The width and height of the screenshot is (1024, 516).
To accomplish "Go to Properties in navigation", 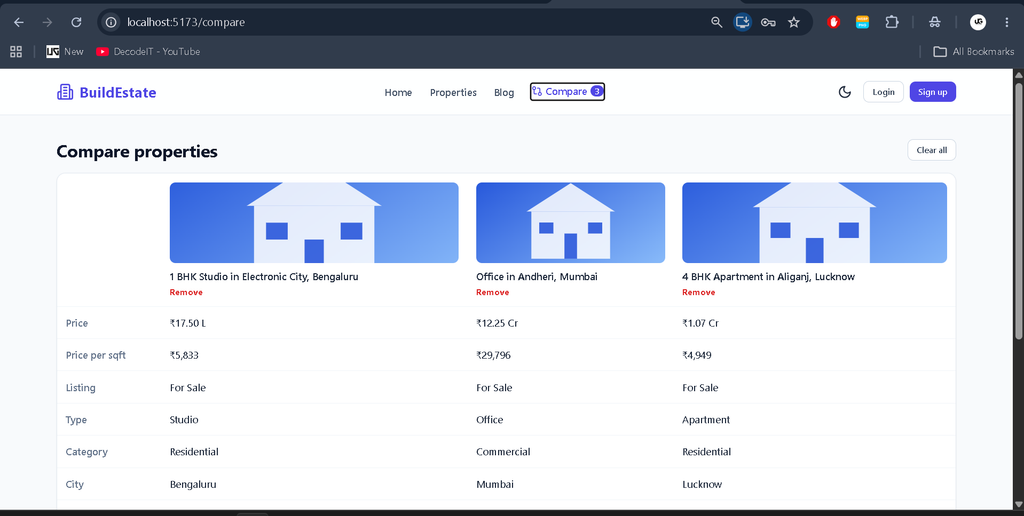I will pos(453,93).
